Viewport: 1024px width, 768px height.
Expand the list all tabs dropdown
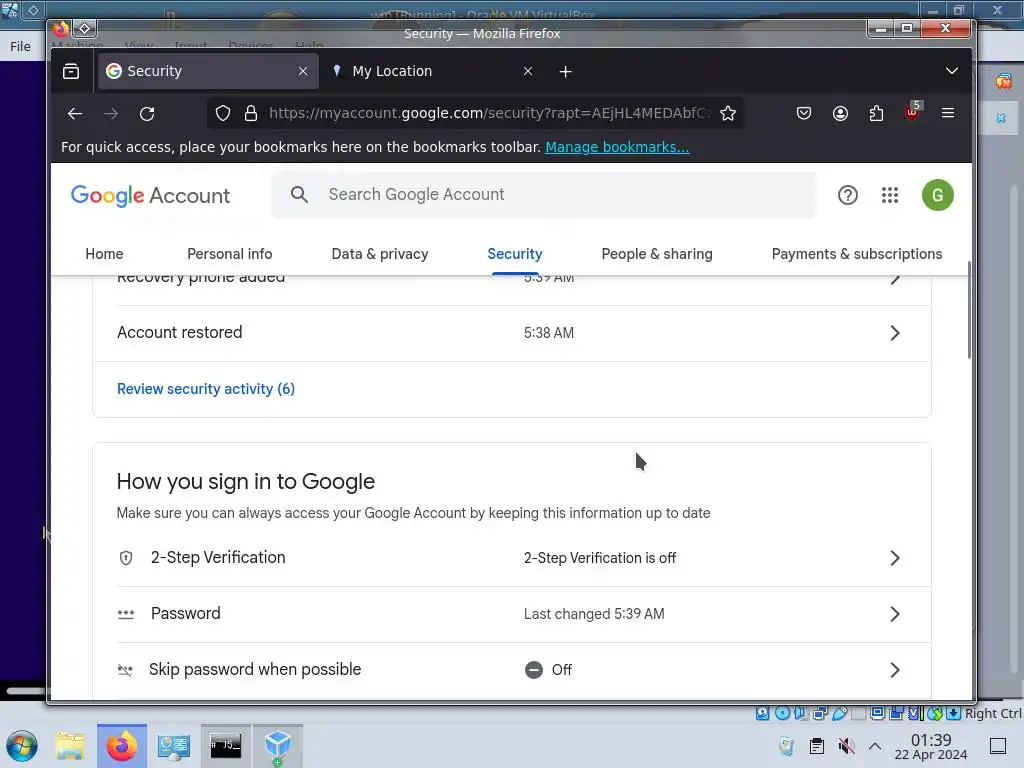[x=952, y=71]
